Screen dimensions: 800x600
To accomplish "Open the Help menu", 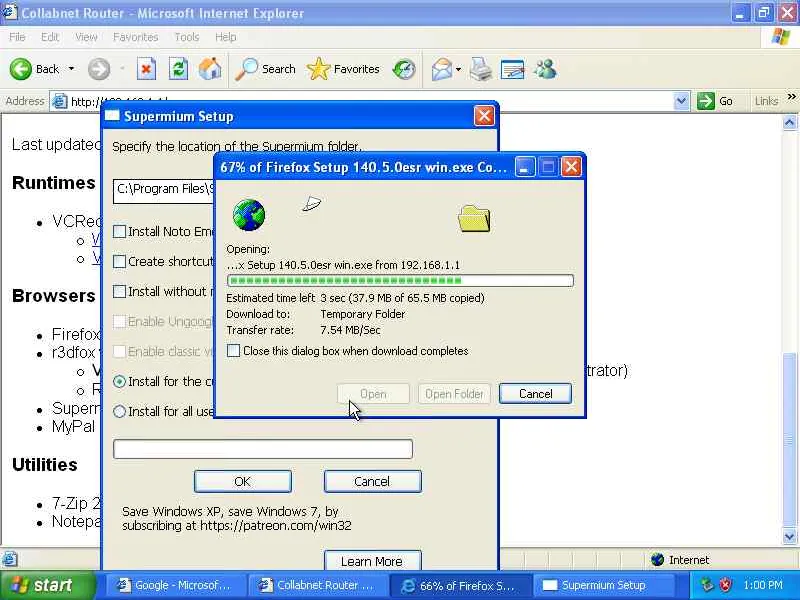I will pos(226,37).
